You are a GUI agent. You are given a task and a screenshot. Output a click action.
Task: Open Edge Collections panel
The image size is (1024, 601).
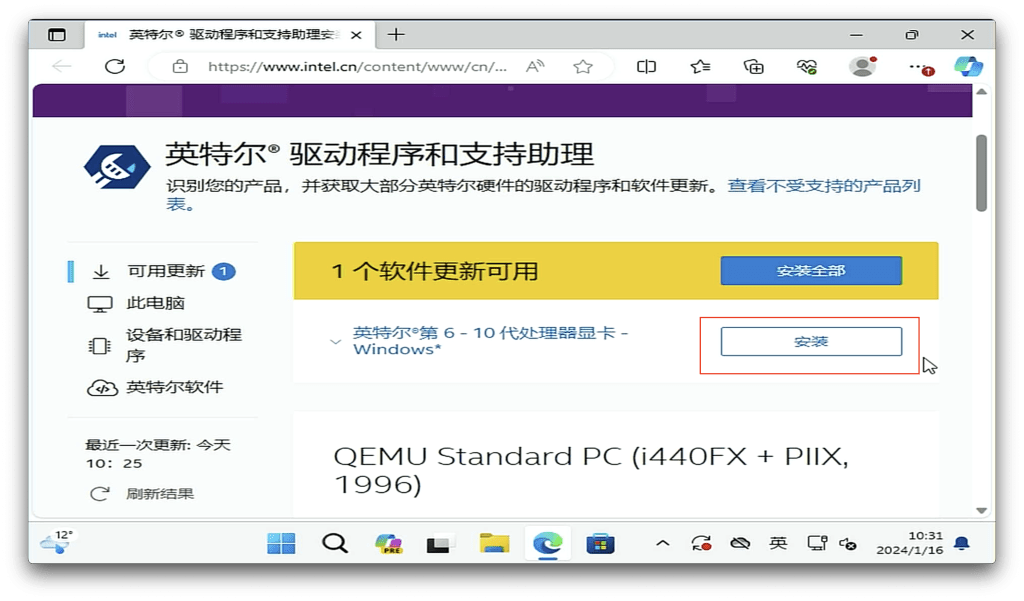[x=754, y=67]
